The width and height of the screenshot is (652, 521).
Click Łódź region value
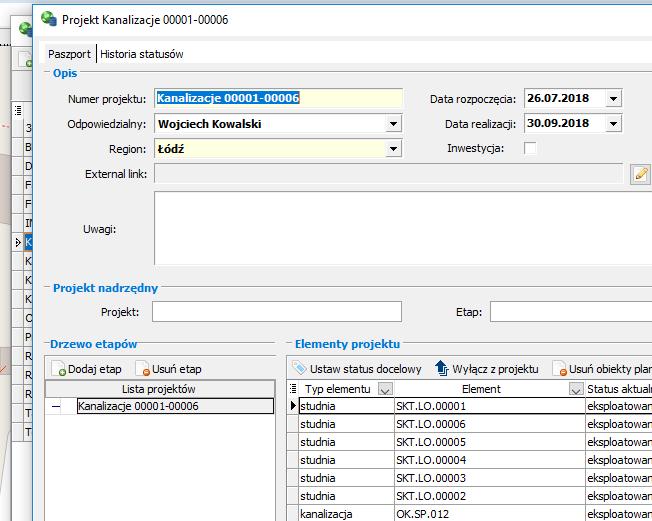click(x=171, y=149)
